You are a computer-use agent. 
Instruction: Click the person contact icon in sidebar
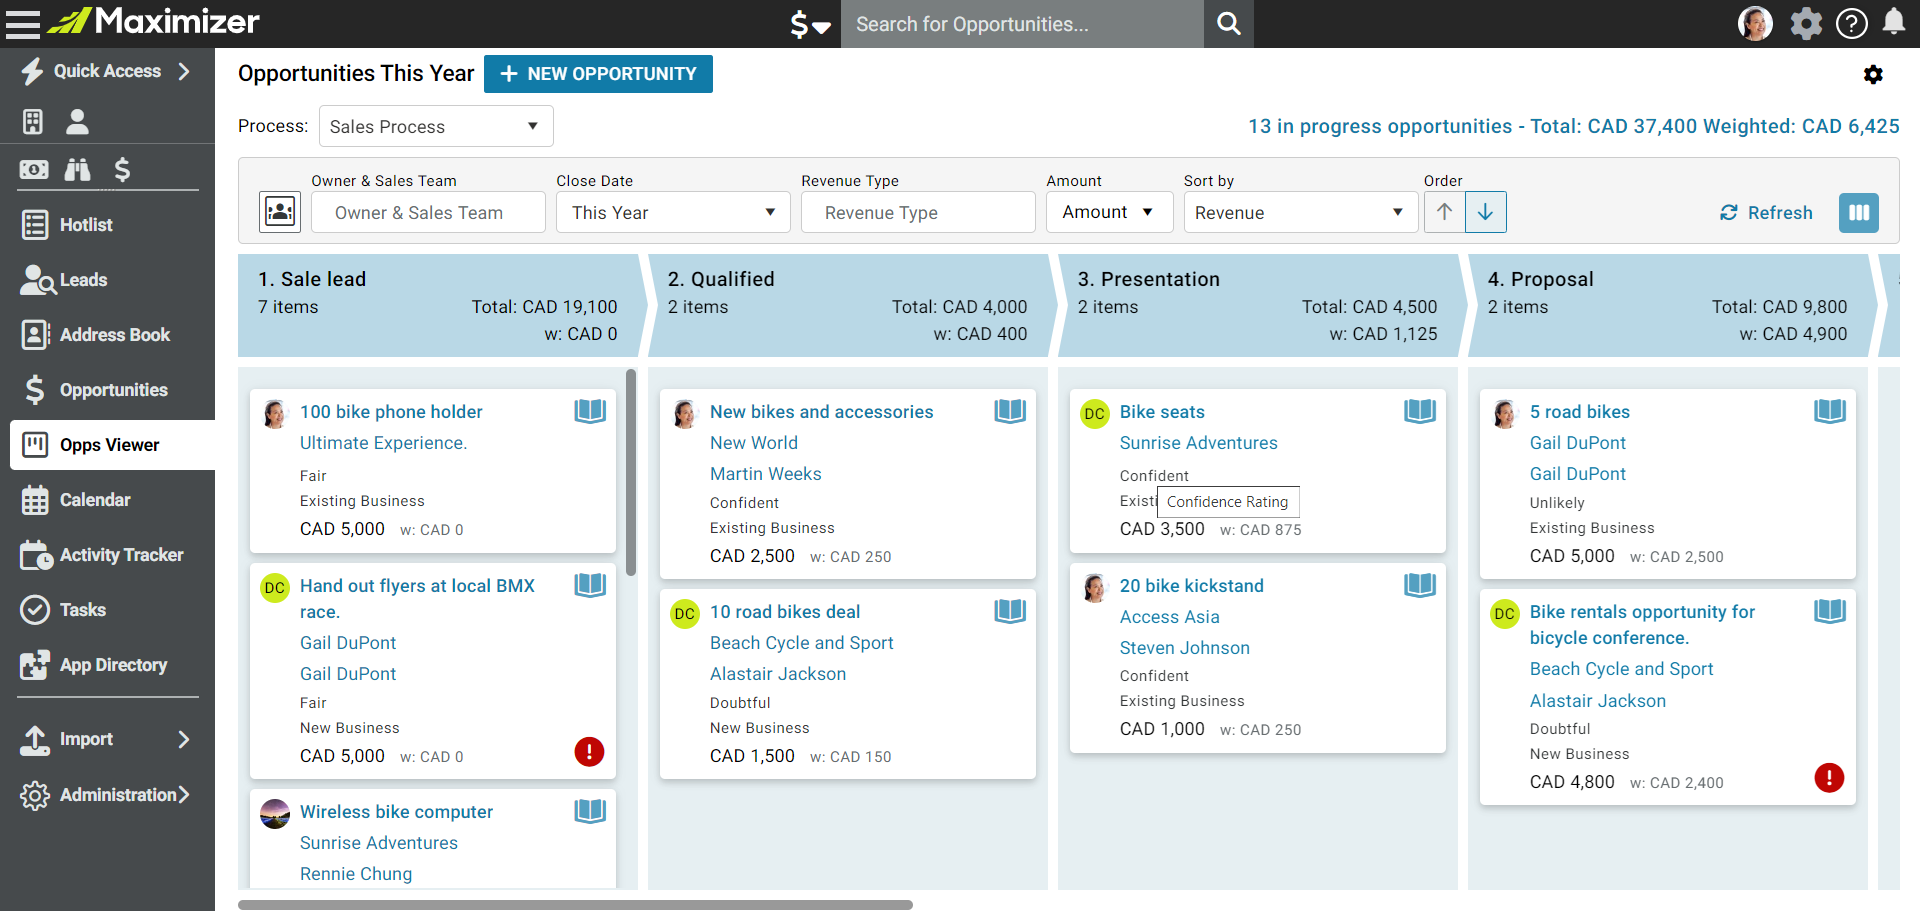click(x=77, y=121)
